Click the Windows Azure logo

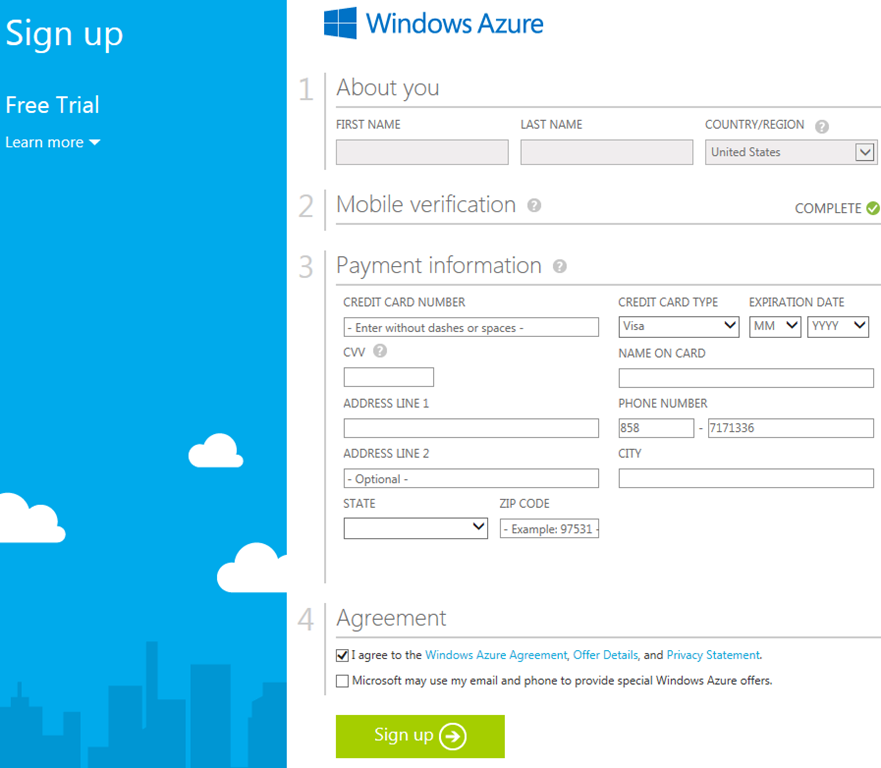[433, 23]
